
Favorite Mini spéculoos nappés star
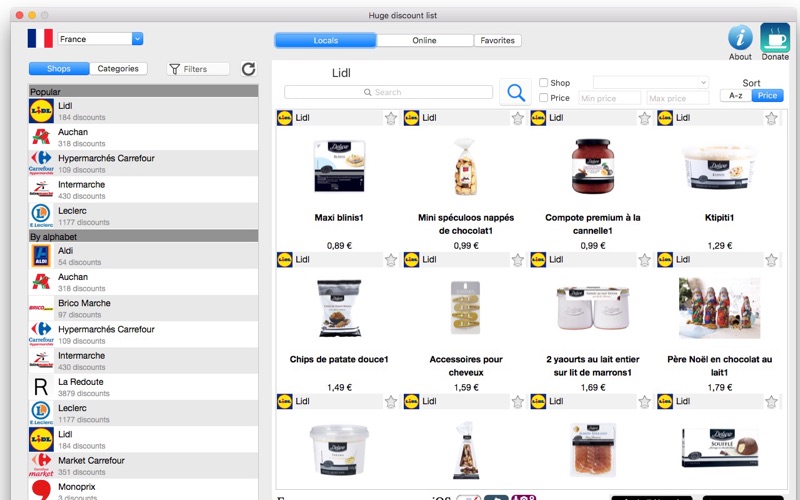pyautogui.click(x=517, y=118)
